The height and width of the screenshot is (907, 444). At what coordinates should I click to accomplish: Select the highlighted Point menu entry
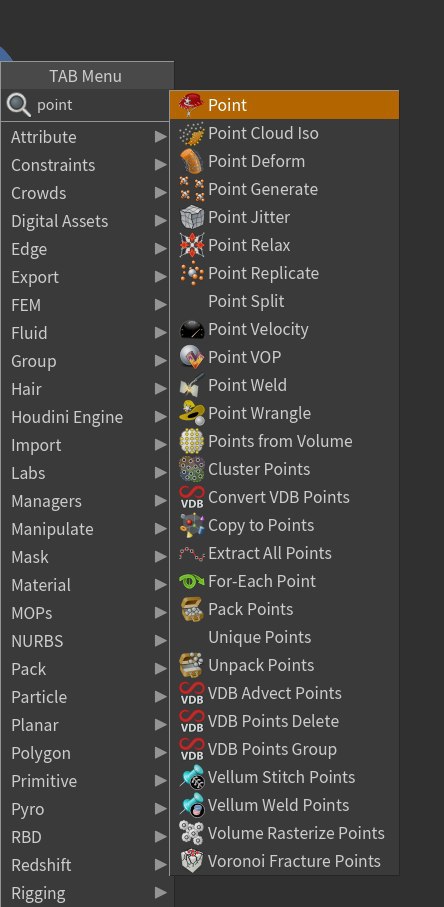284,105
